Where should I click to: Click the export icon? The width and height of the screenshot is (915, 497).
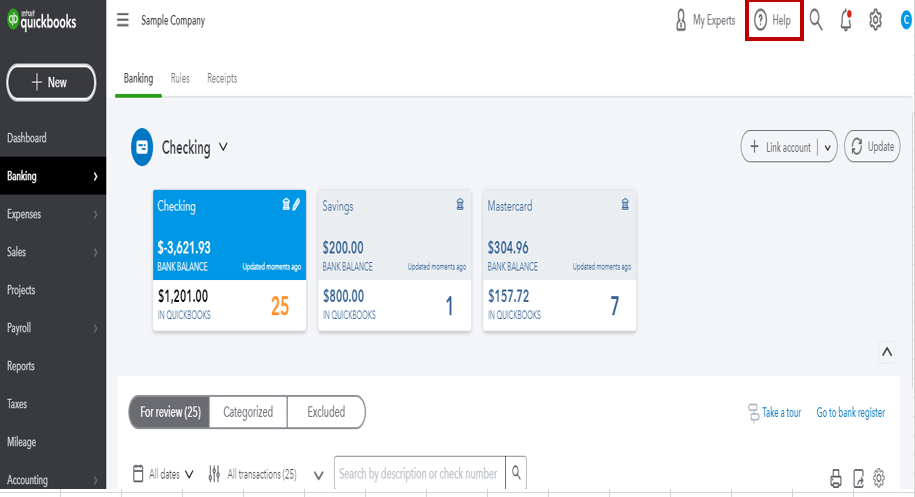pyautogui.click(x=858, y=478)
